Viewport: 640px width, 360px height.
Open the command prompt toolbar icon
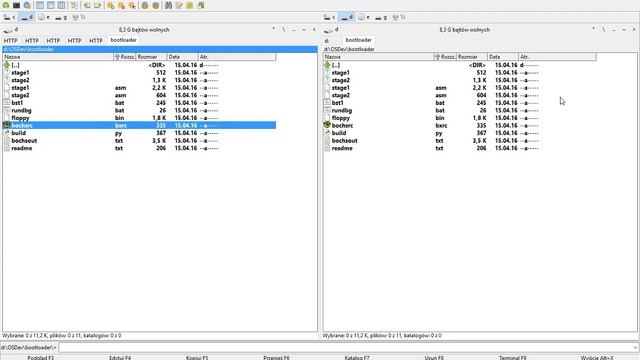16,5
